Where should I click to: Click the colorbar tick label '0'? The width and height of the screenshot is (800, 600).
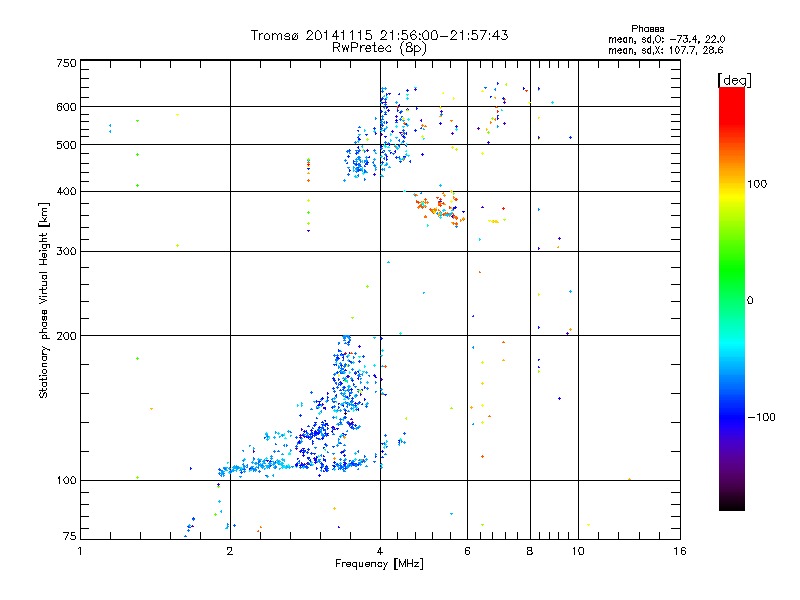coord(749,301)
